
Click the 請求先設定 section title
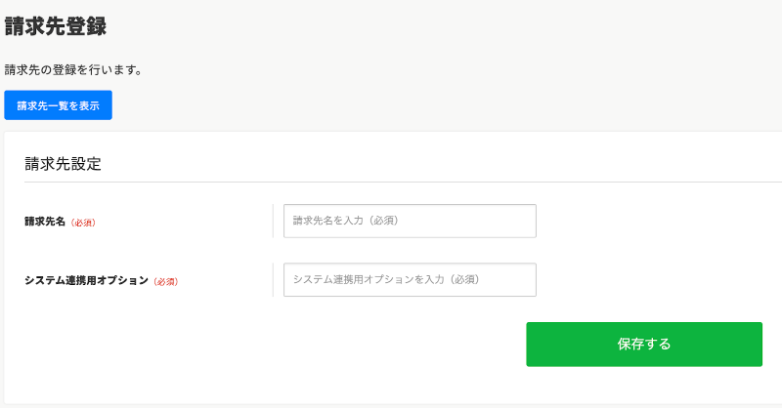pos(63,164)
